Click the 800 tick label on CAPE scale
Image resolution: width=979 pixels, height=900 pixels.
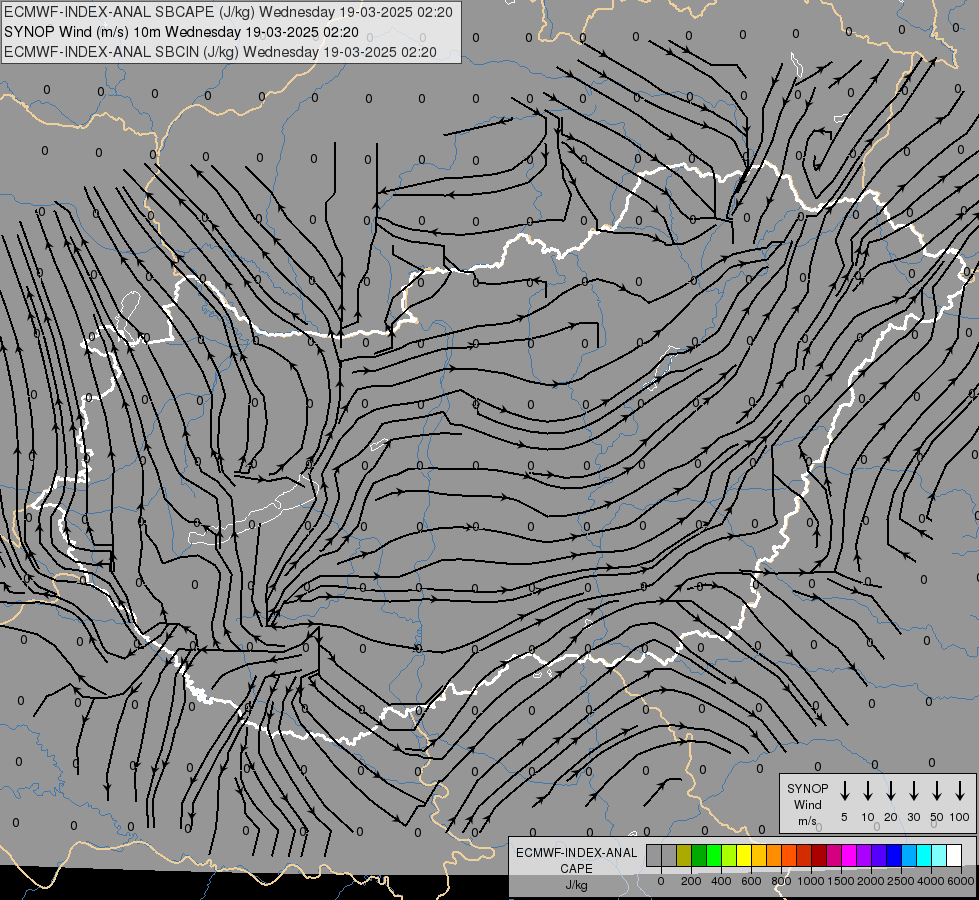point(781,881)
